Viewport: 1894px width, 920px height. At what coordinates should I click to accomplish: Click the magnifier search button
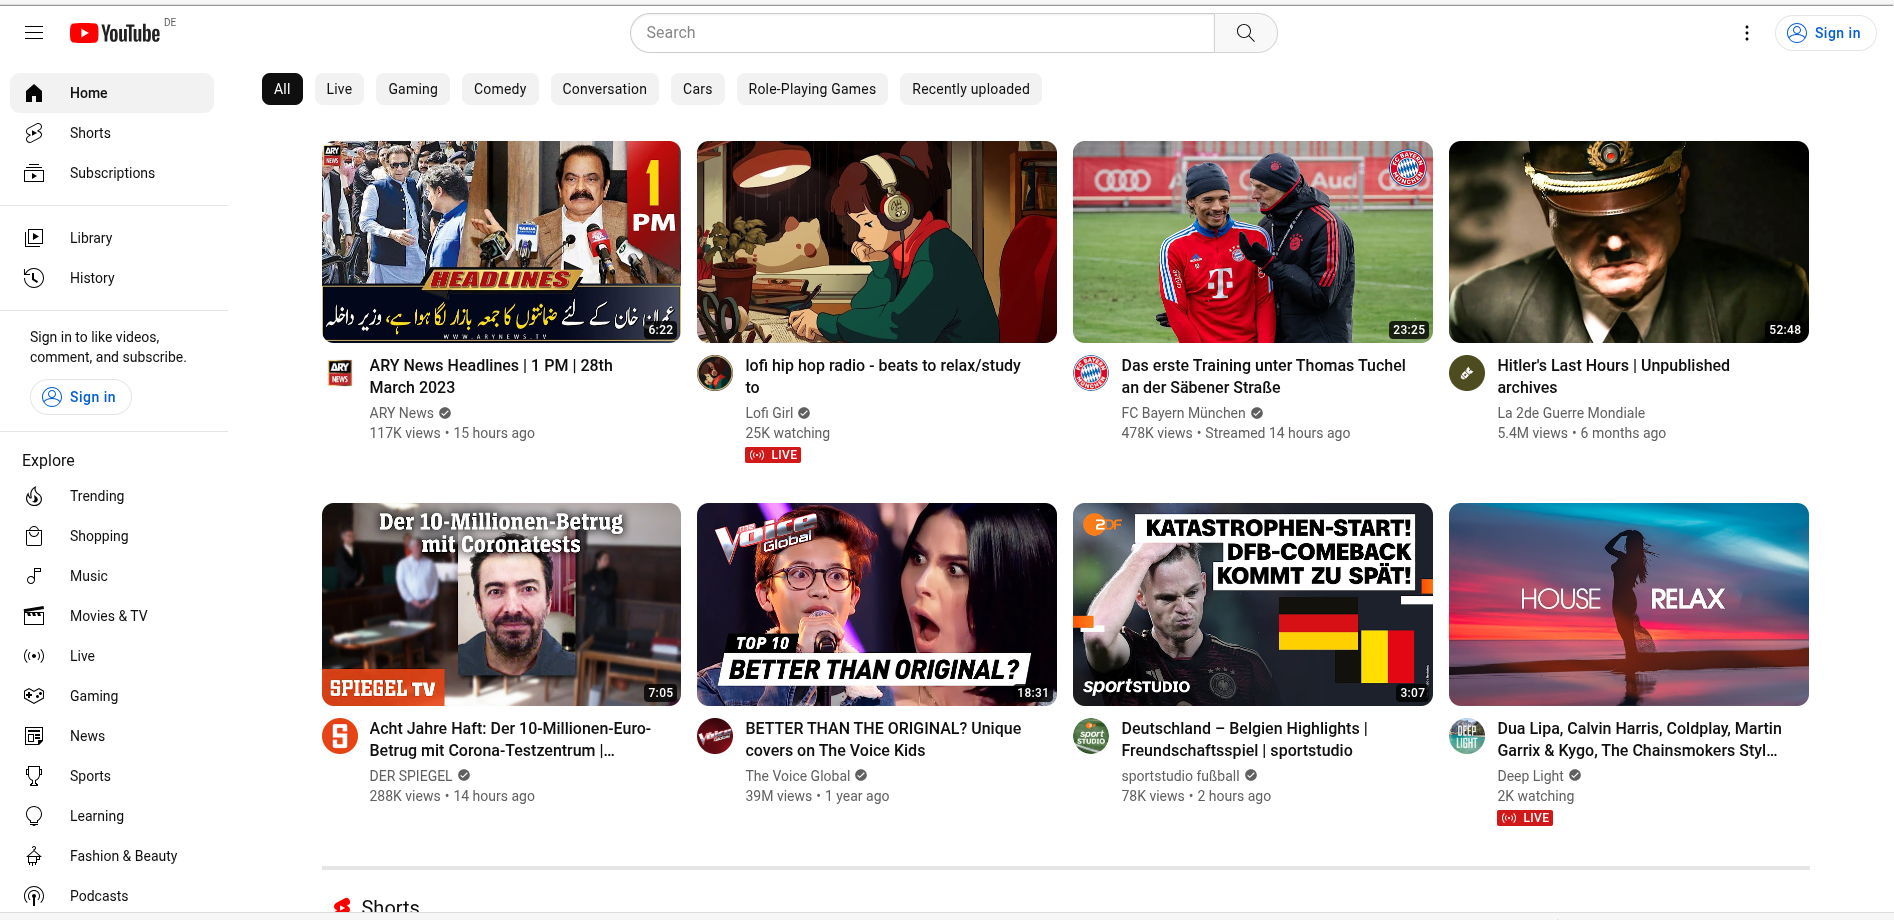pyautogui.click(x=1245, y=33)
